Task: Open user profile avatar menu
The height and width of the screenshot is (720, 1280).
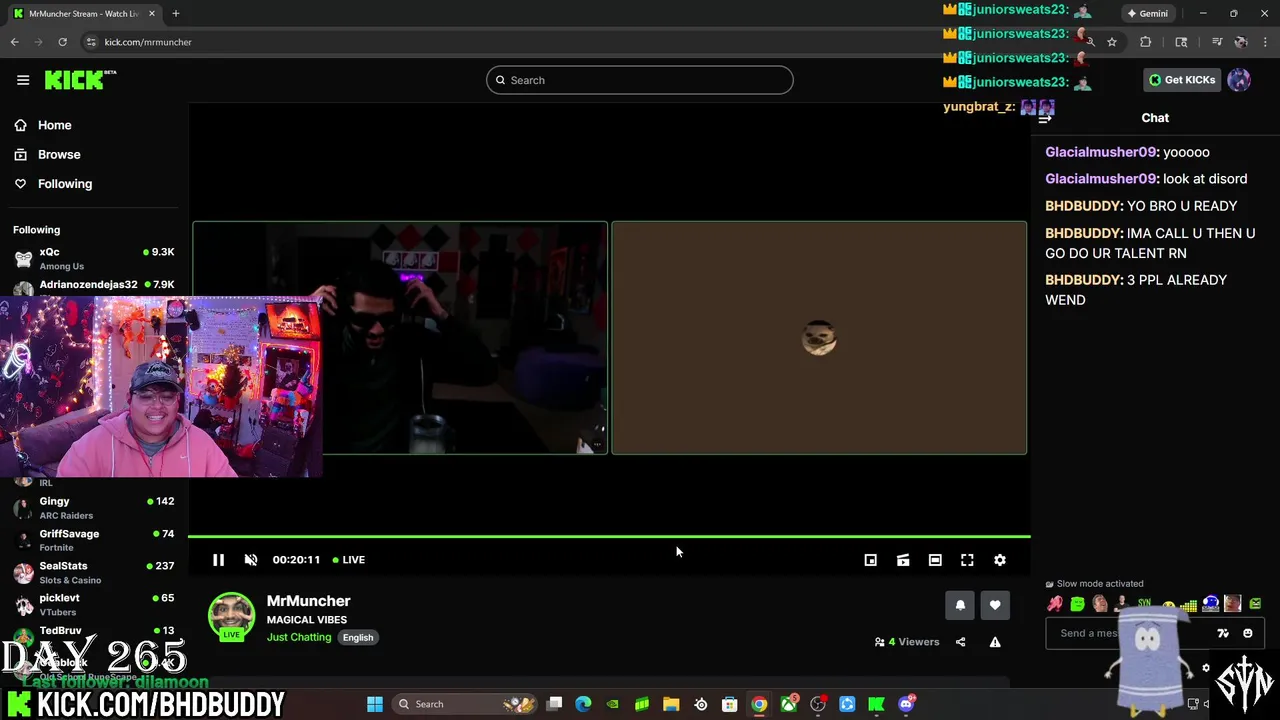Action: (1239, 80)
